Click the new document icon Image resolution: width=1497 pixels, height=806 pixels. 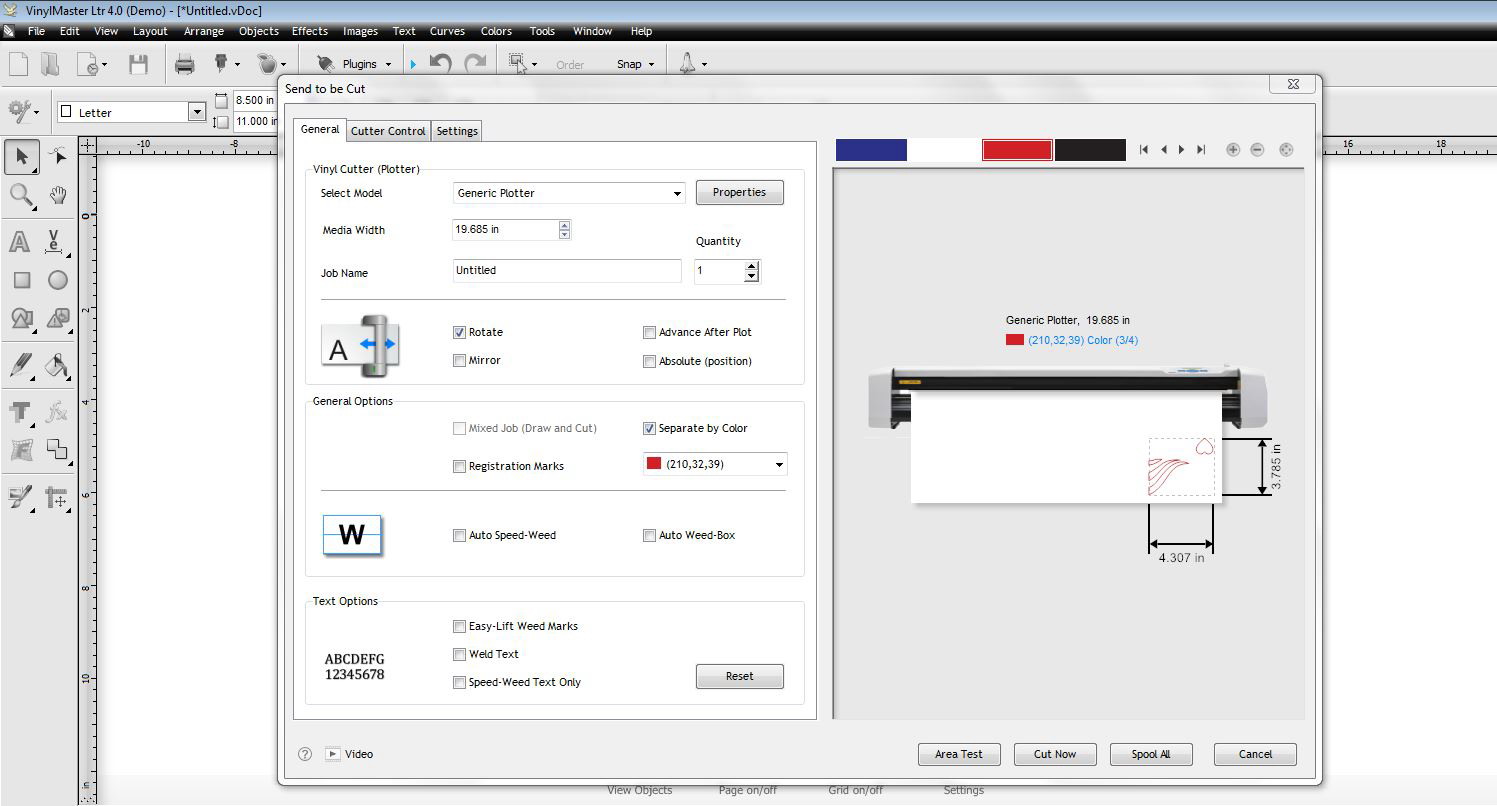click(18, 64)
